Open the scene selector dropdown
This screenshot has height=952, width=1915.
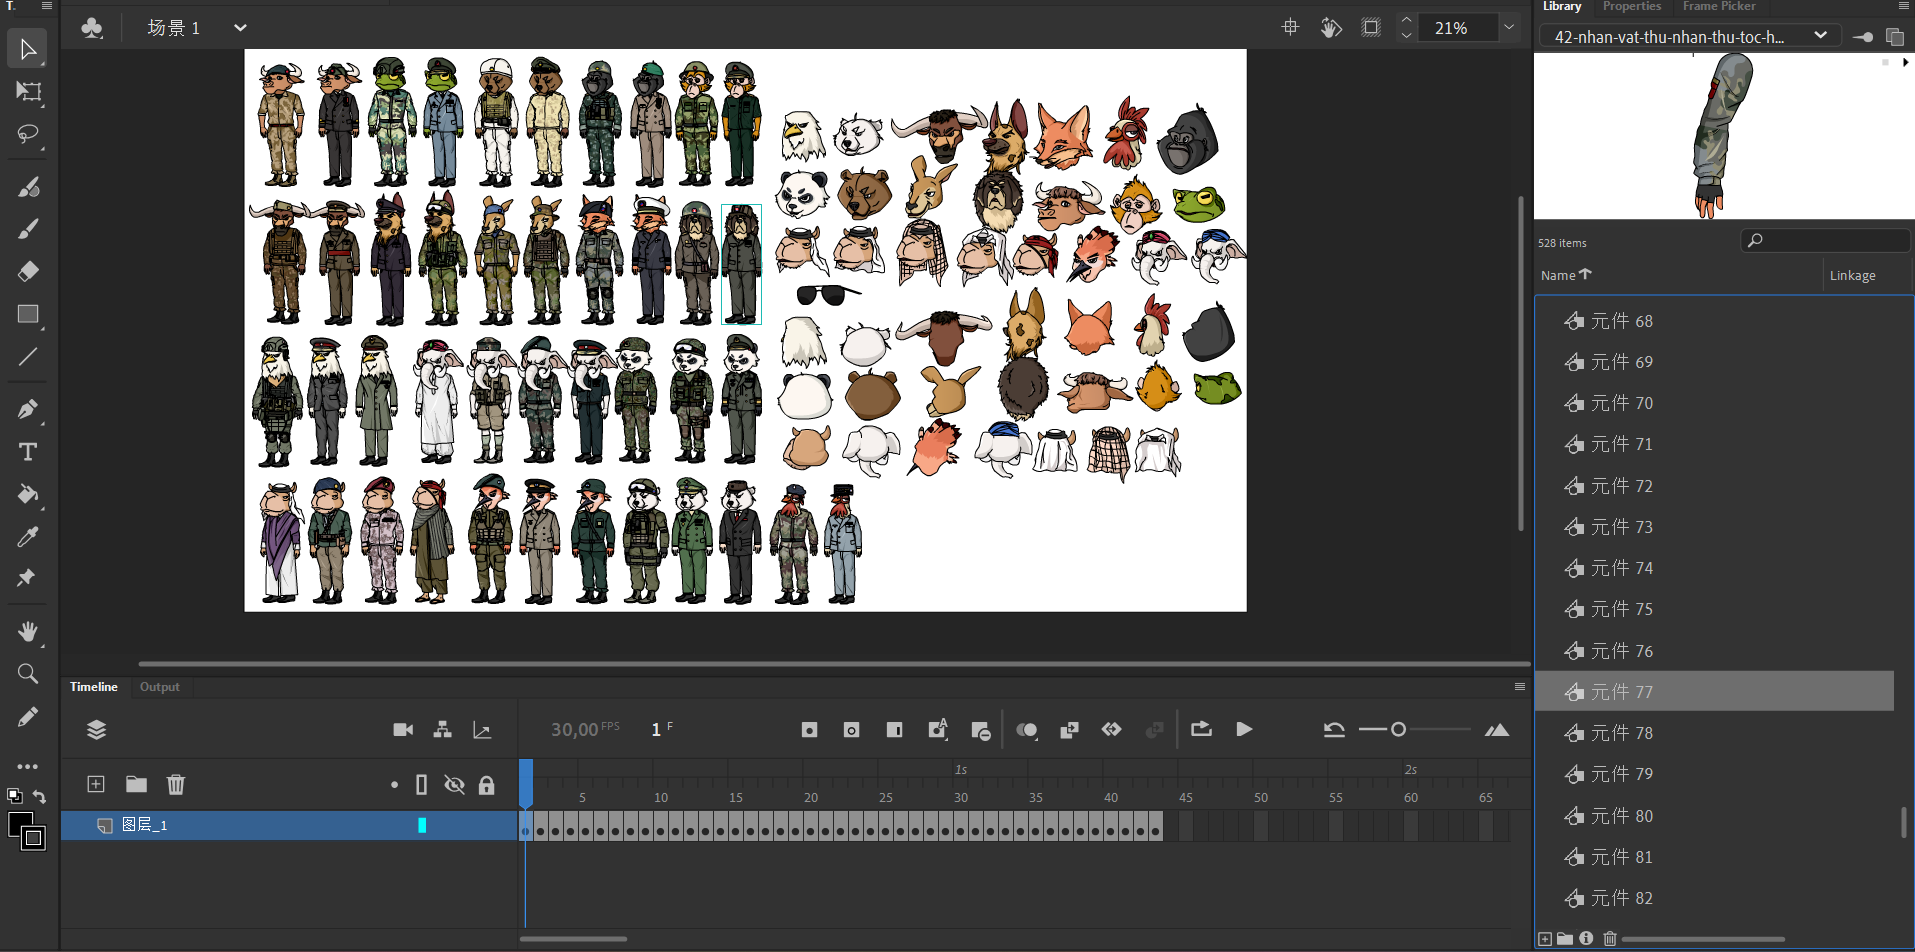point(240,28)
